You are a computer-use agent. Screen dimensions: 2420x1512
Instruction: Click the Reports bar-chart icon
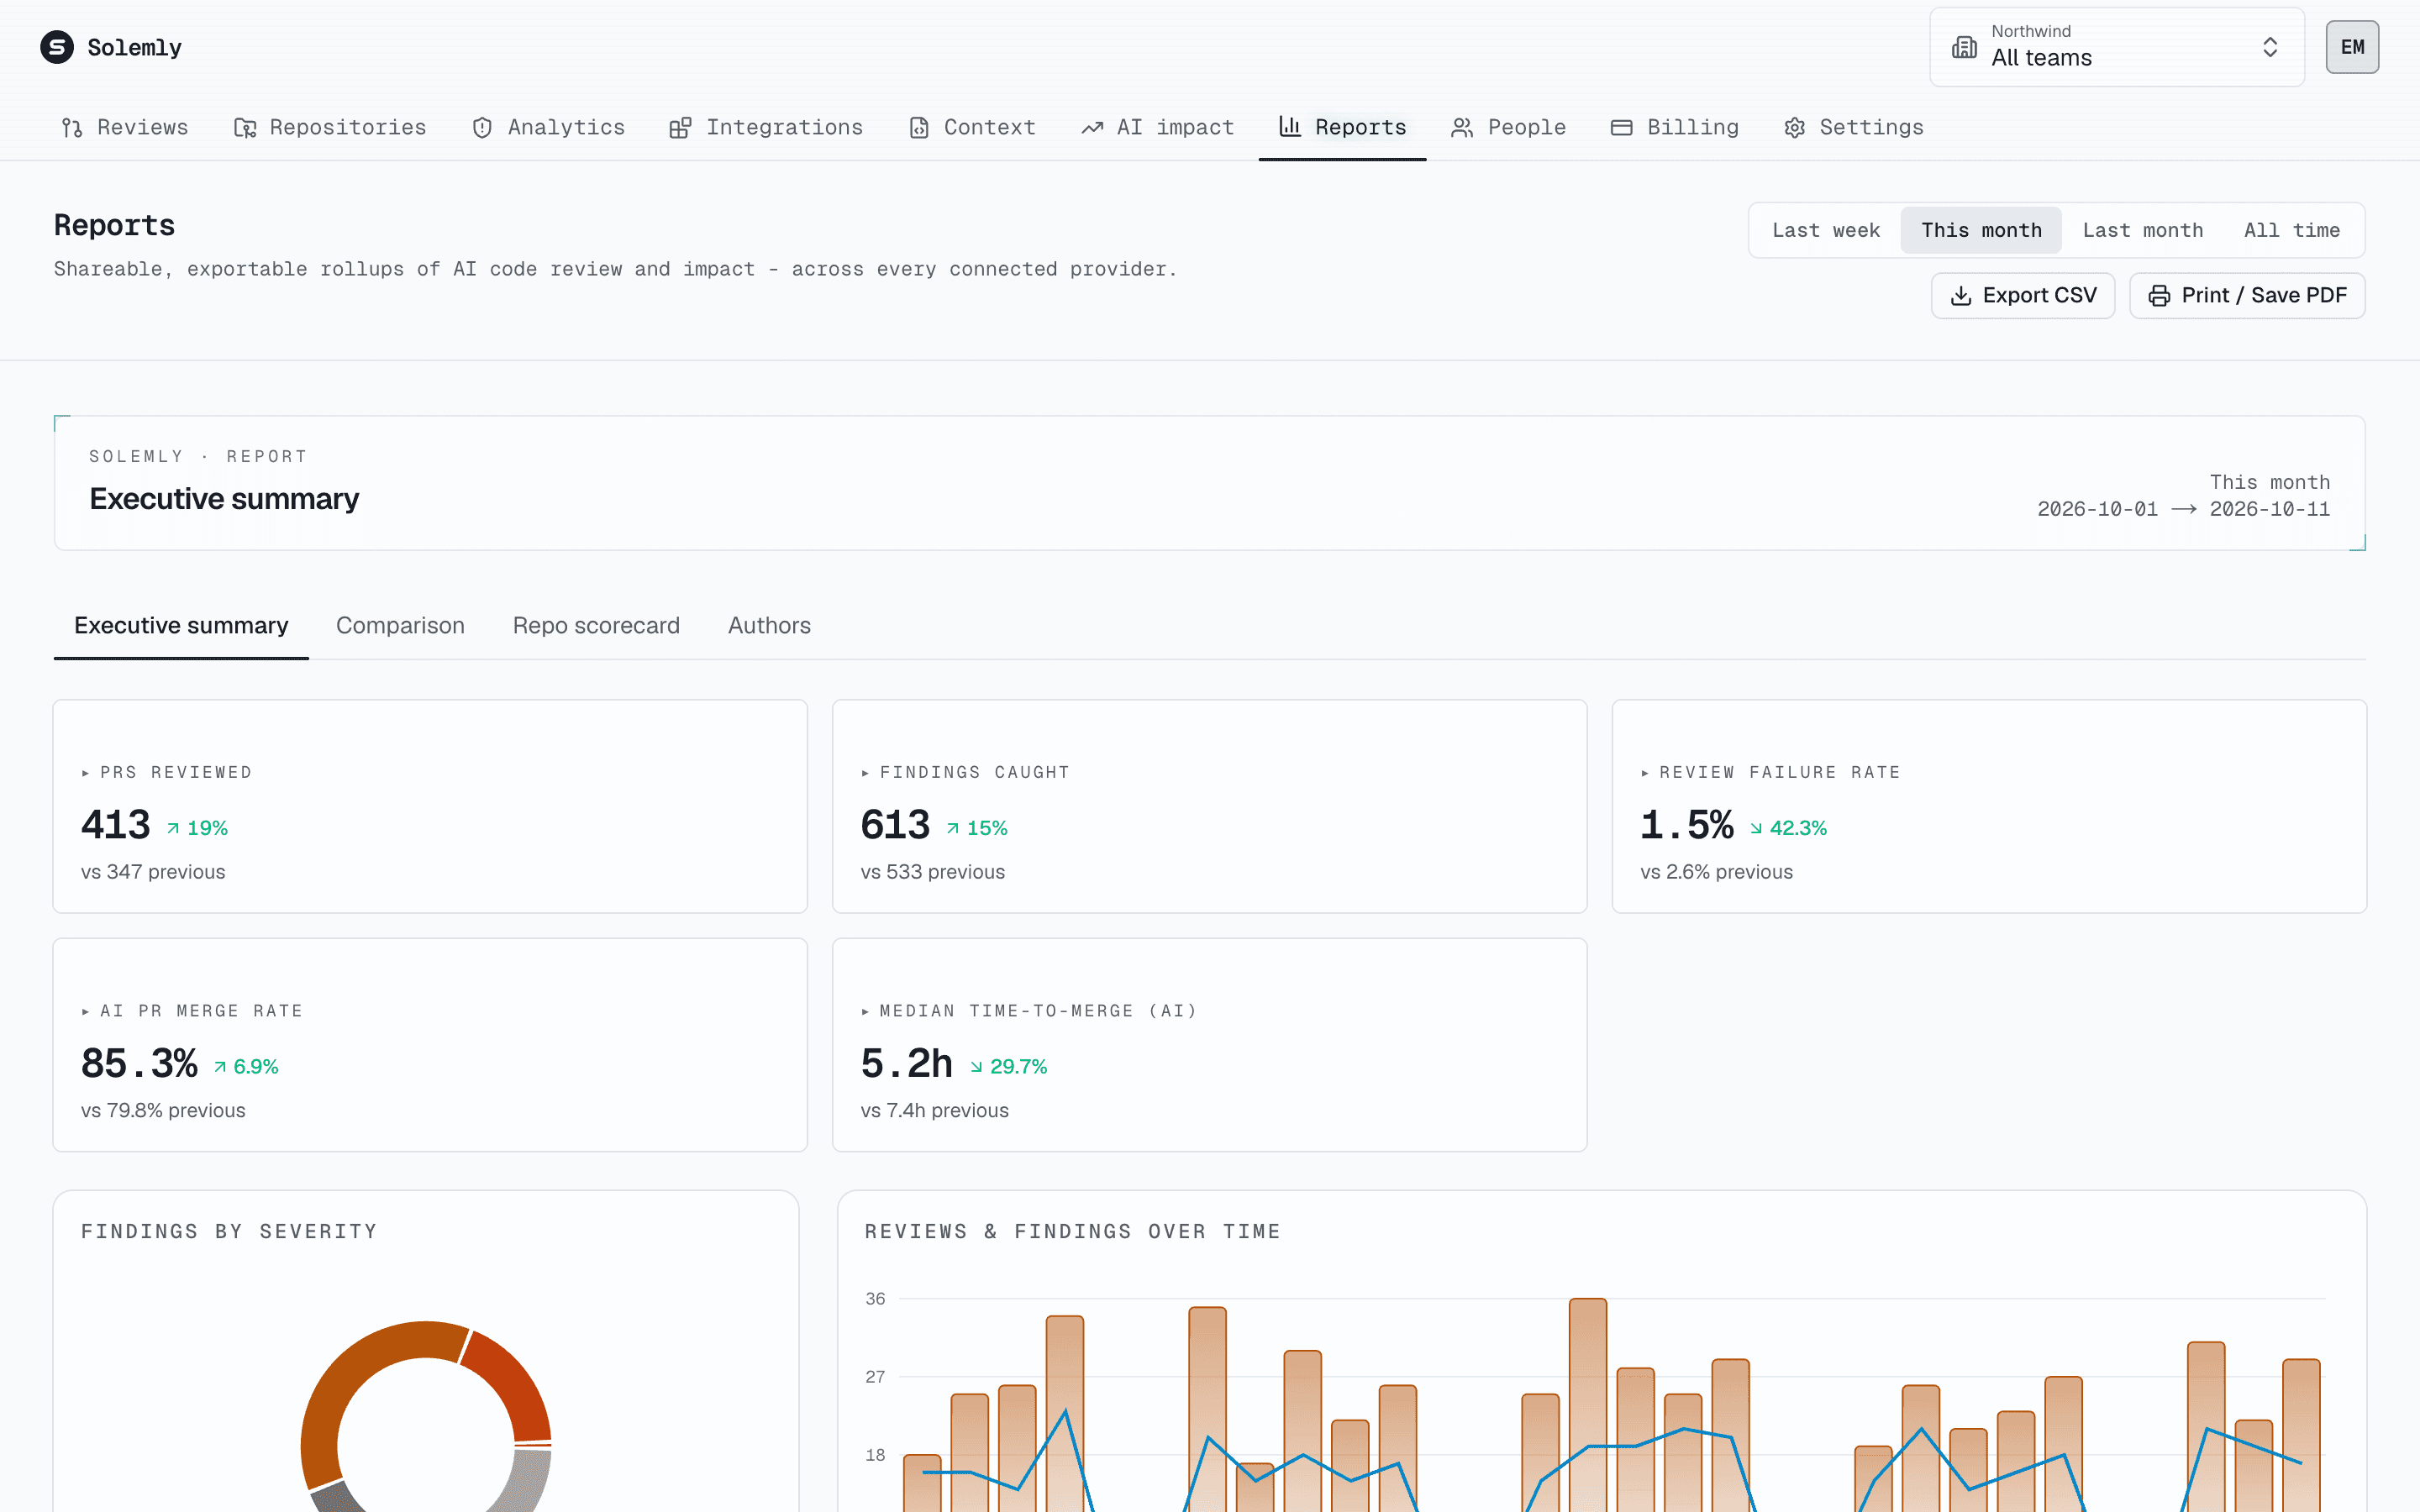[x=1290, y=127]
